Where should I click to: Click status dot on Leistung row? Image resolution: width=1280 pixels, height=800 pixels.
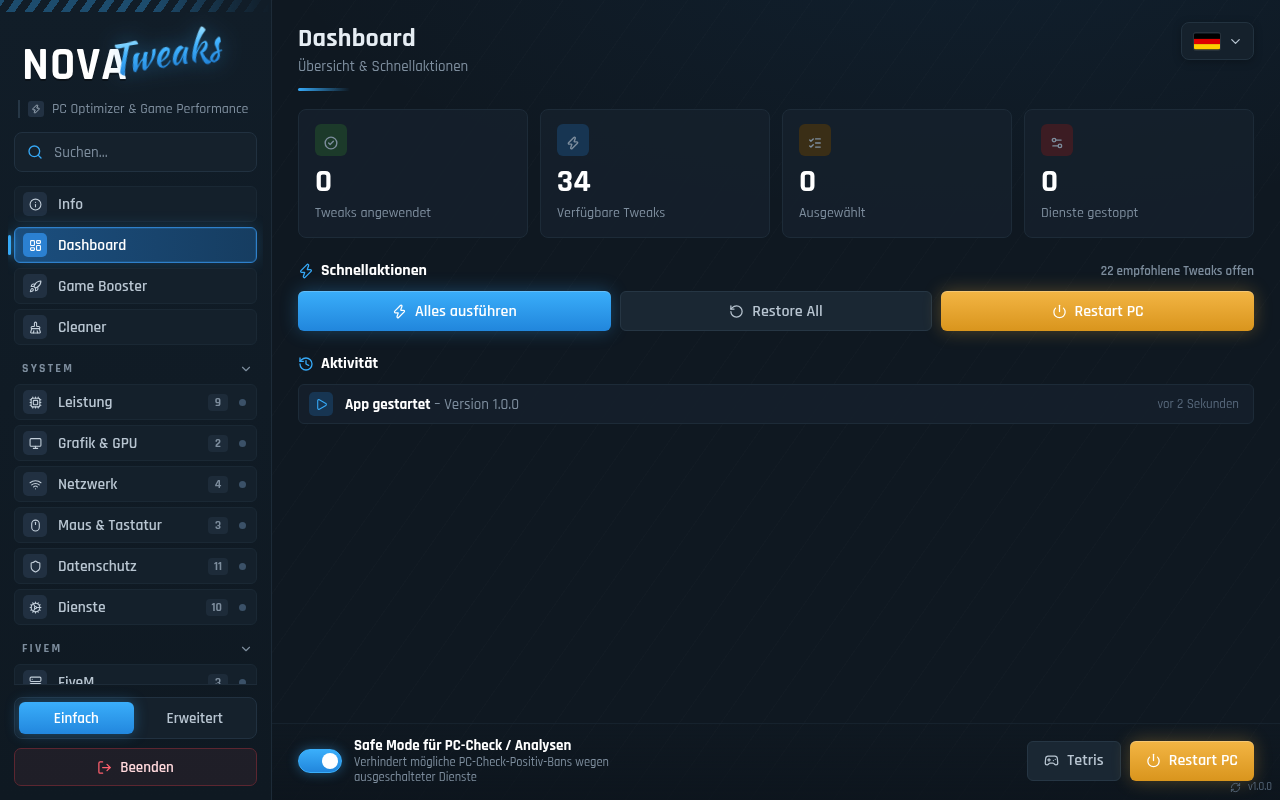(x=242, y=402)
